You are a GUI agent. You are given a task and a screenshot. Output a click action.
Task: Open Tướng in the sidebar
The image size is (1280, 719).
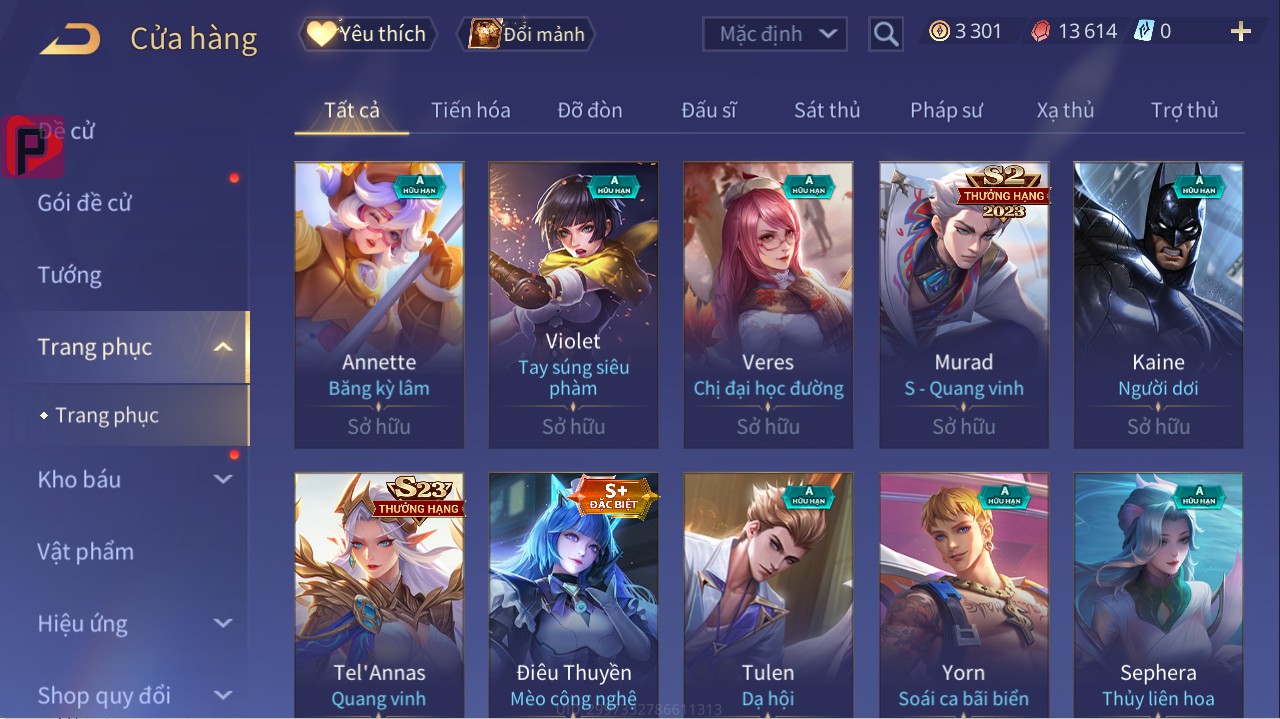click(70, 275)
